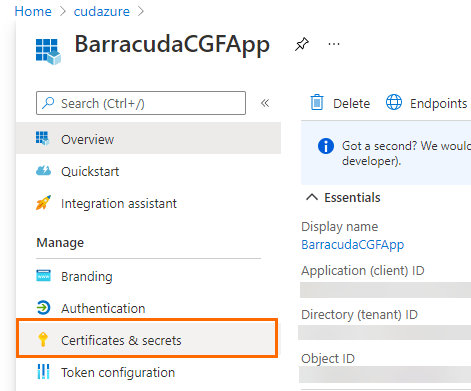Click the Directory (tenant) ID label
Screen dimensions: 471x391
tap(359, 315)
